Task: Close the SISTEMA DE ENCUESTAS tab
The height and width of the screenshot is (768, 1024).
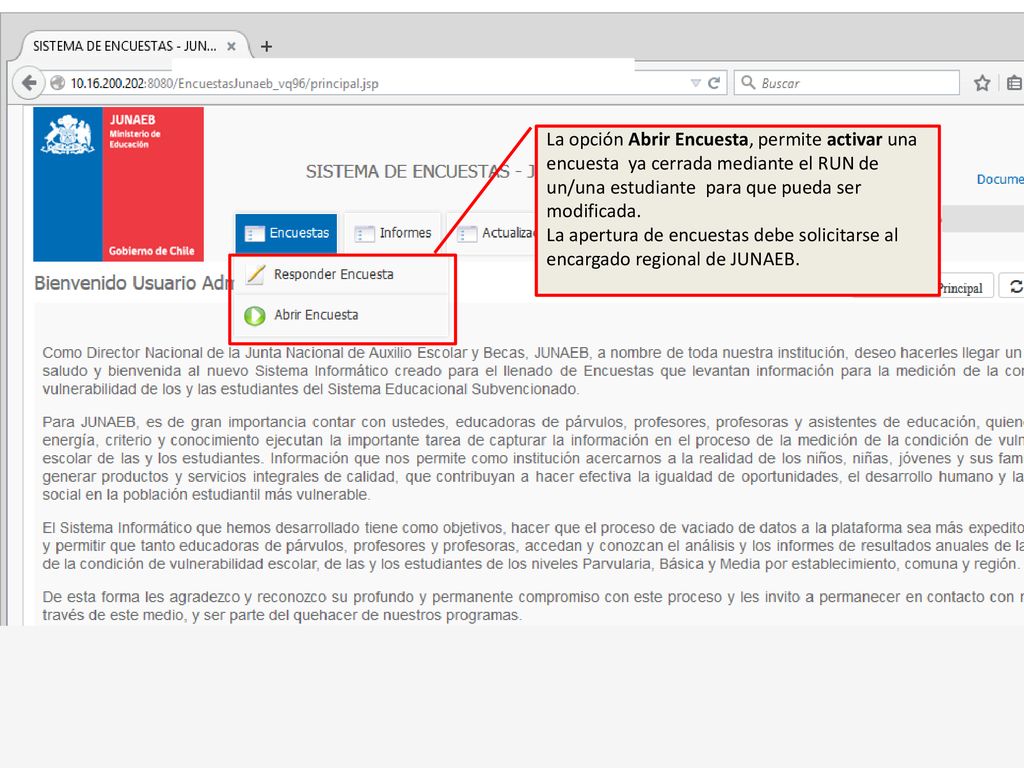Action: 231,46
